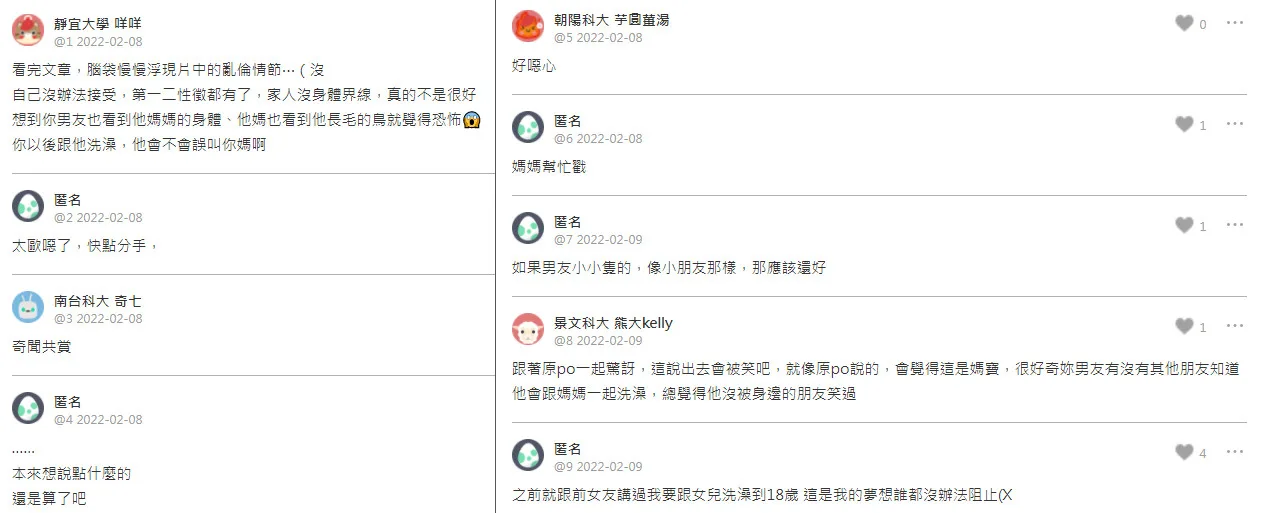Click the @9 2022-02-09 comment timestamp
This screenshot has width=1262, height=513.
(x=598, y=467)
